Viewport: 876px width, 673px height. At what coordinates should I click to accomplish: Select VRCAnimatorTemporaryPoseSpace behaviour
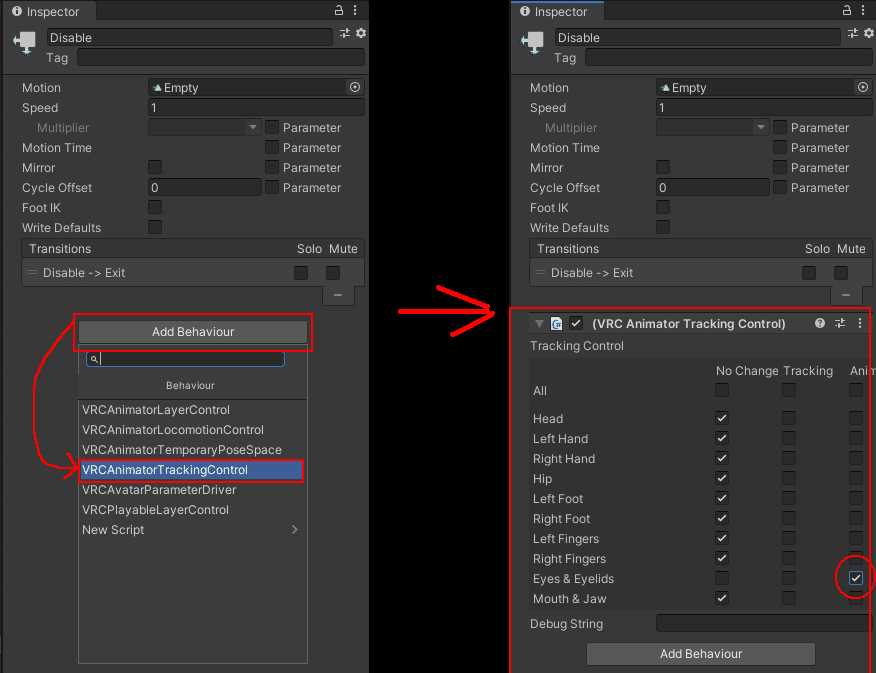point(193,450)
